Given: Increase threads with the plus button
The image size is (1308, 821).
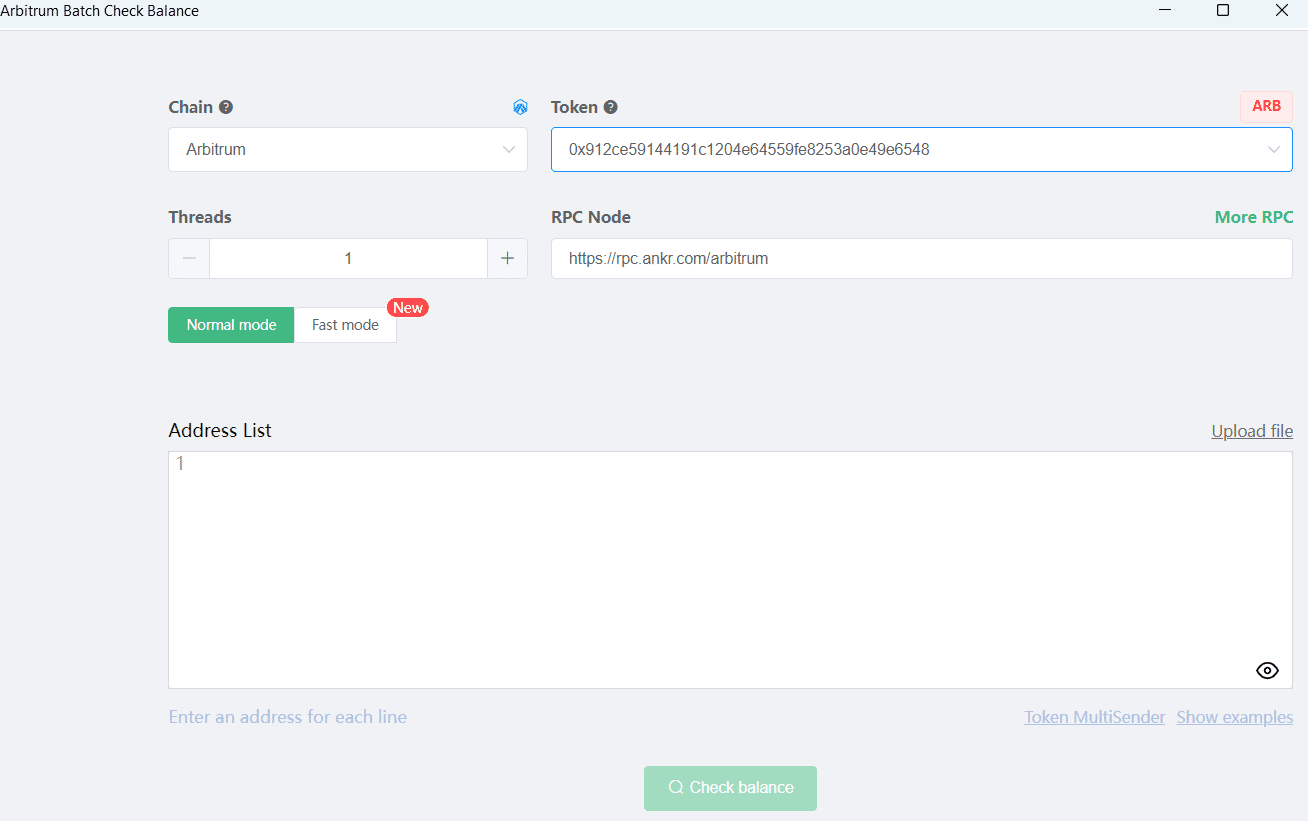Looking at the screenshot, I should 507,258.
